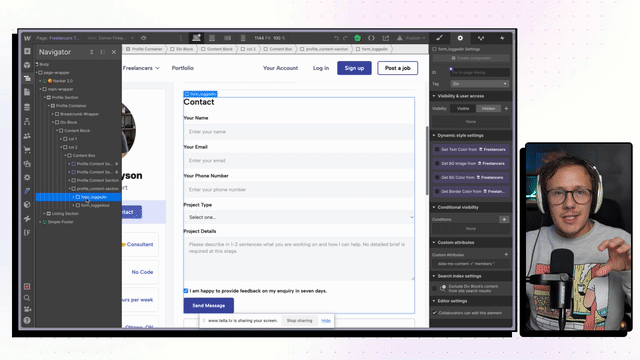Open the Webflow logo menu
The width and height of the screenshot is (640, 360).
(27, 38)
